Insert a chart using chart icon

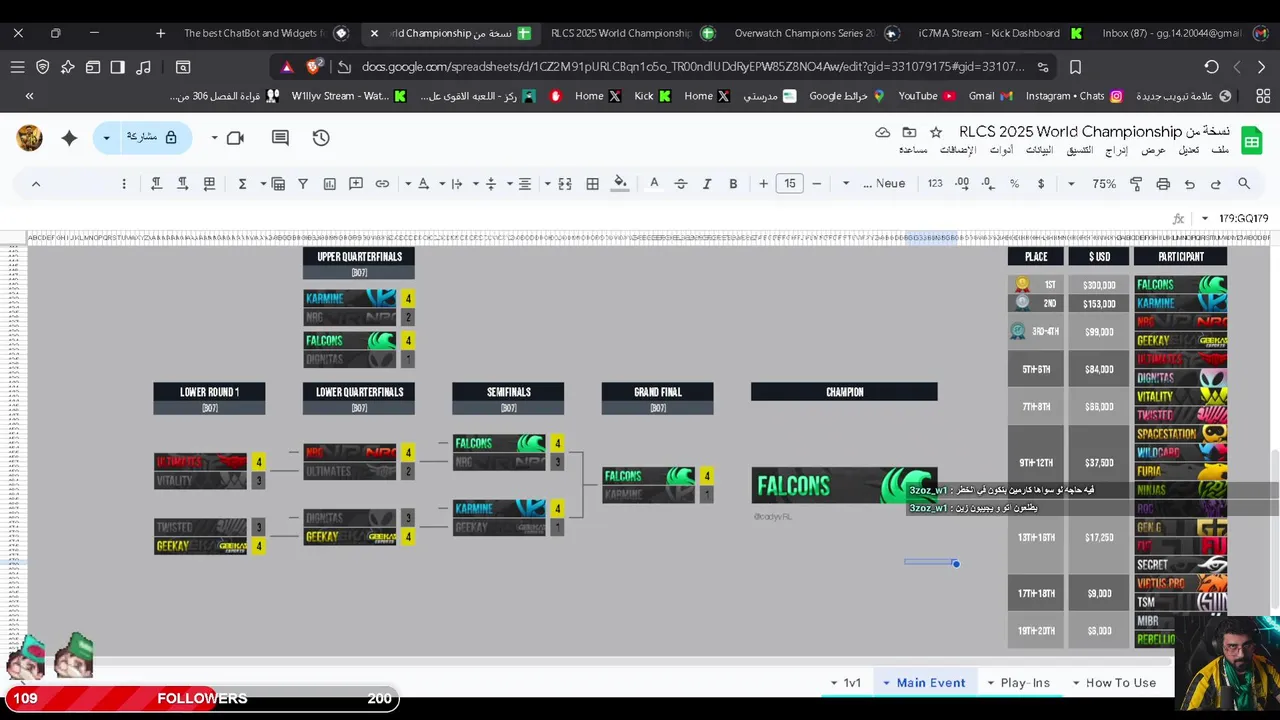[x=329, y=184]
